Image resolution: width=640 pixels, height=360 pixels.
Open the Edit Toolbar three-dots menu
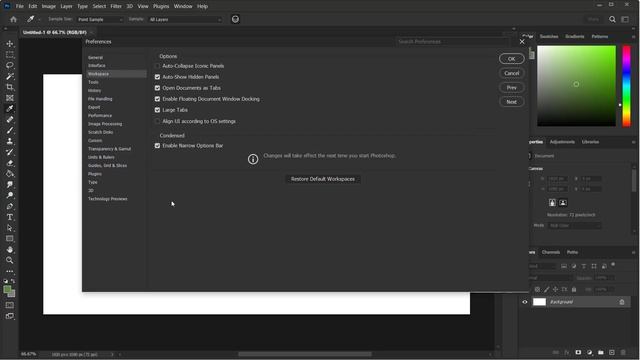[10, 271]
